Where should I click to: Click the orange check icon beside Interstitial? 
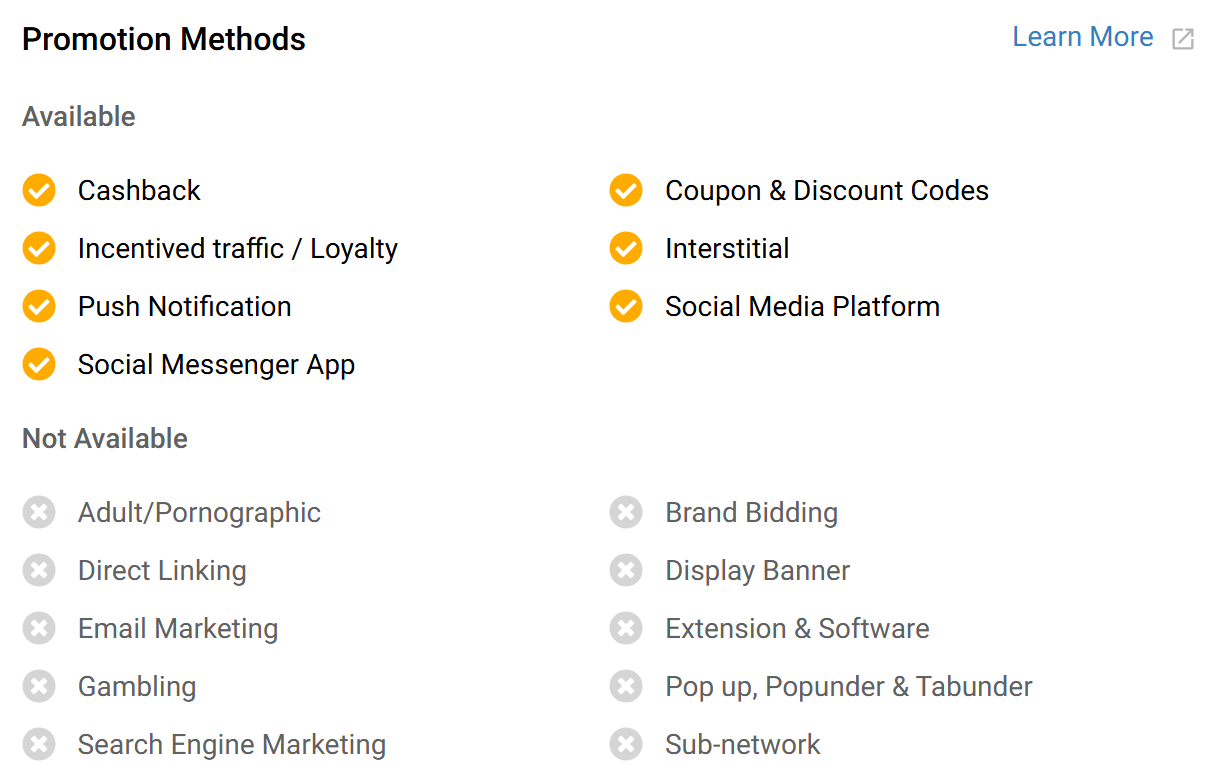pos(626,248)
